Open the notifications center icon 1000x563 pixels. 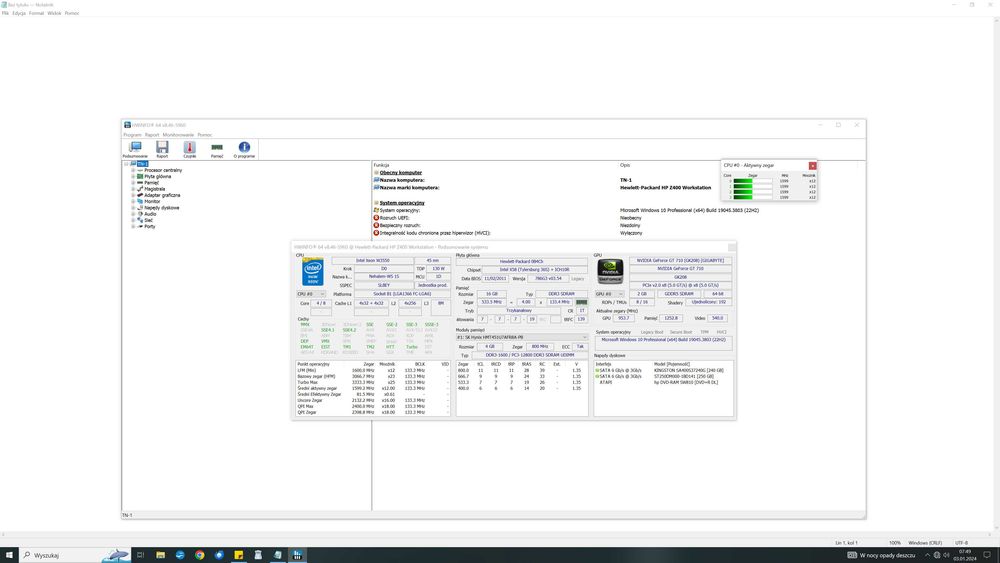click(987, 555)
